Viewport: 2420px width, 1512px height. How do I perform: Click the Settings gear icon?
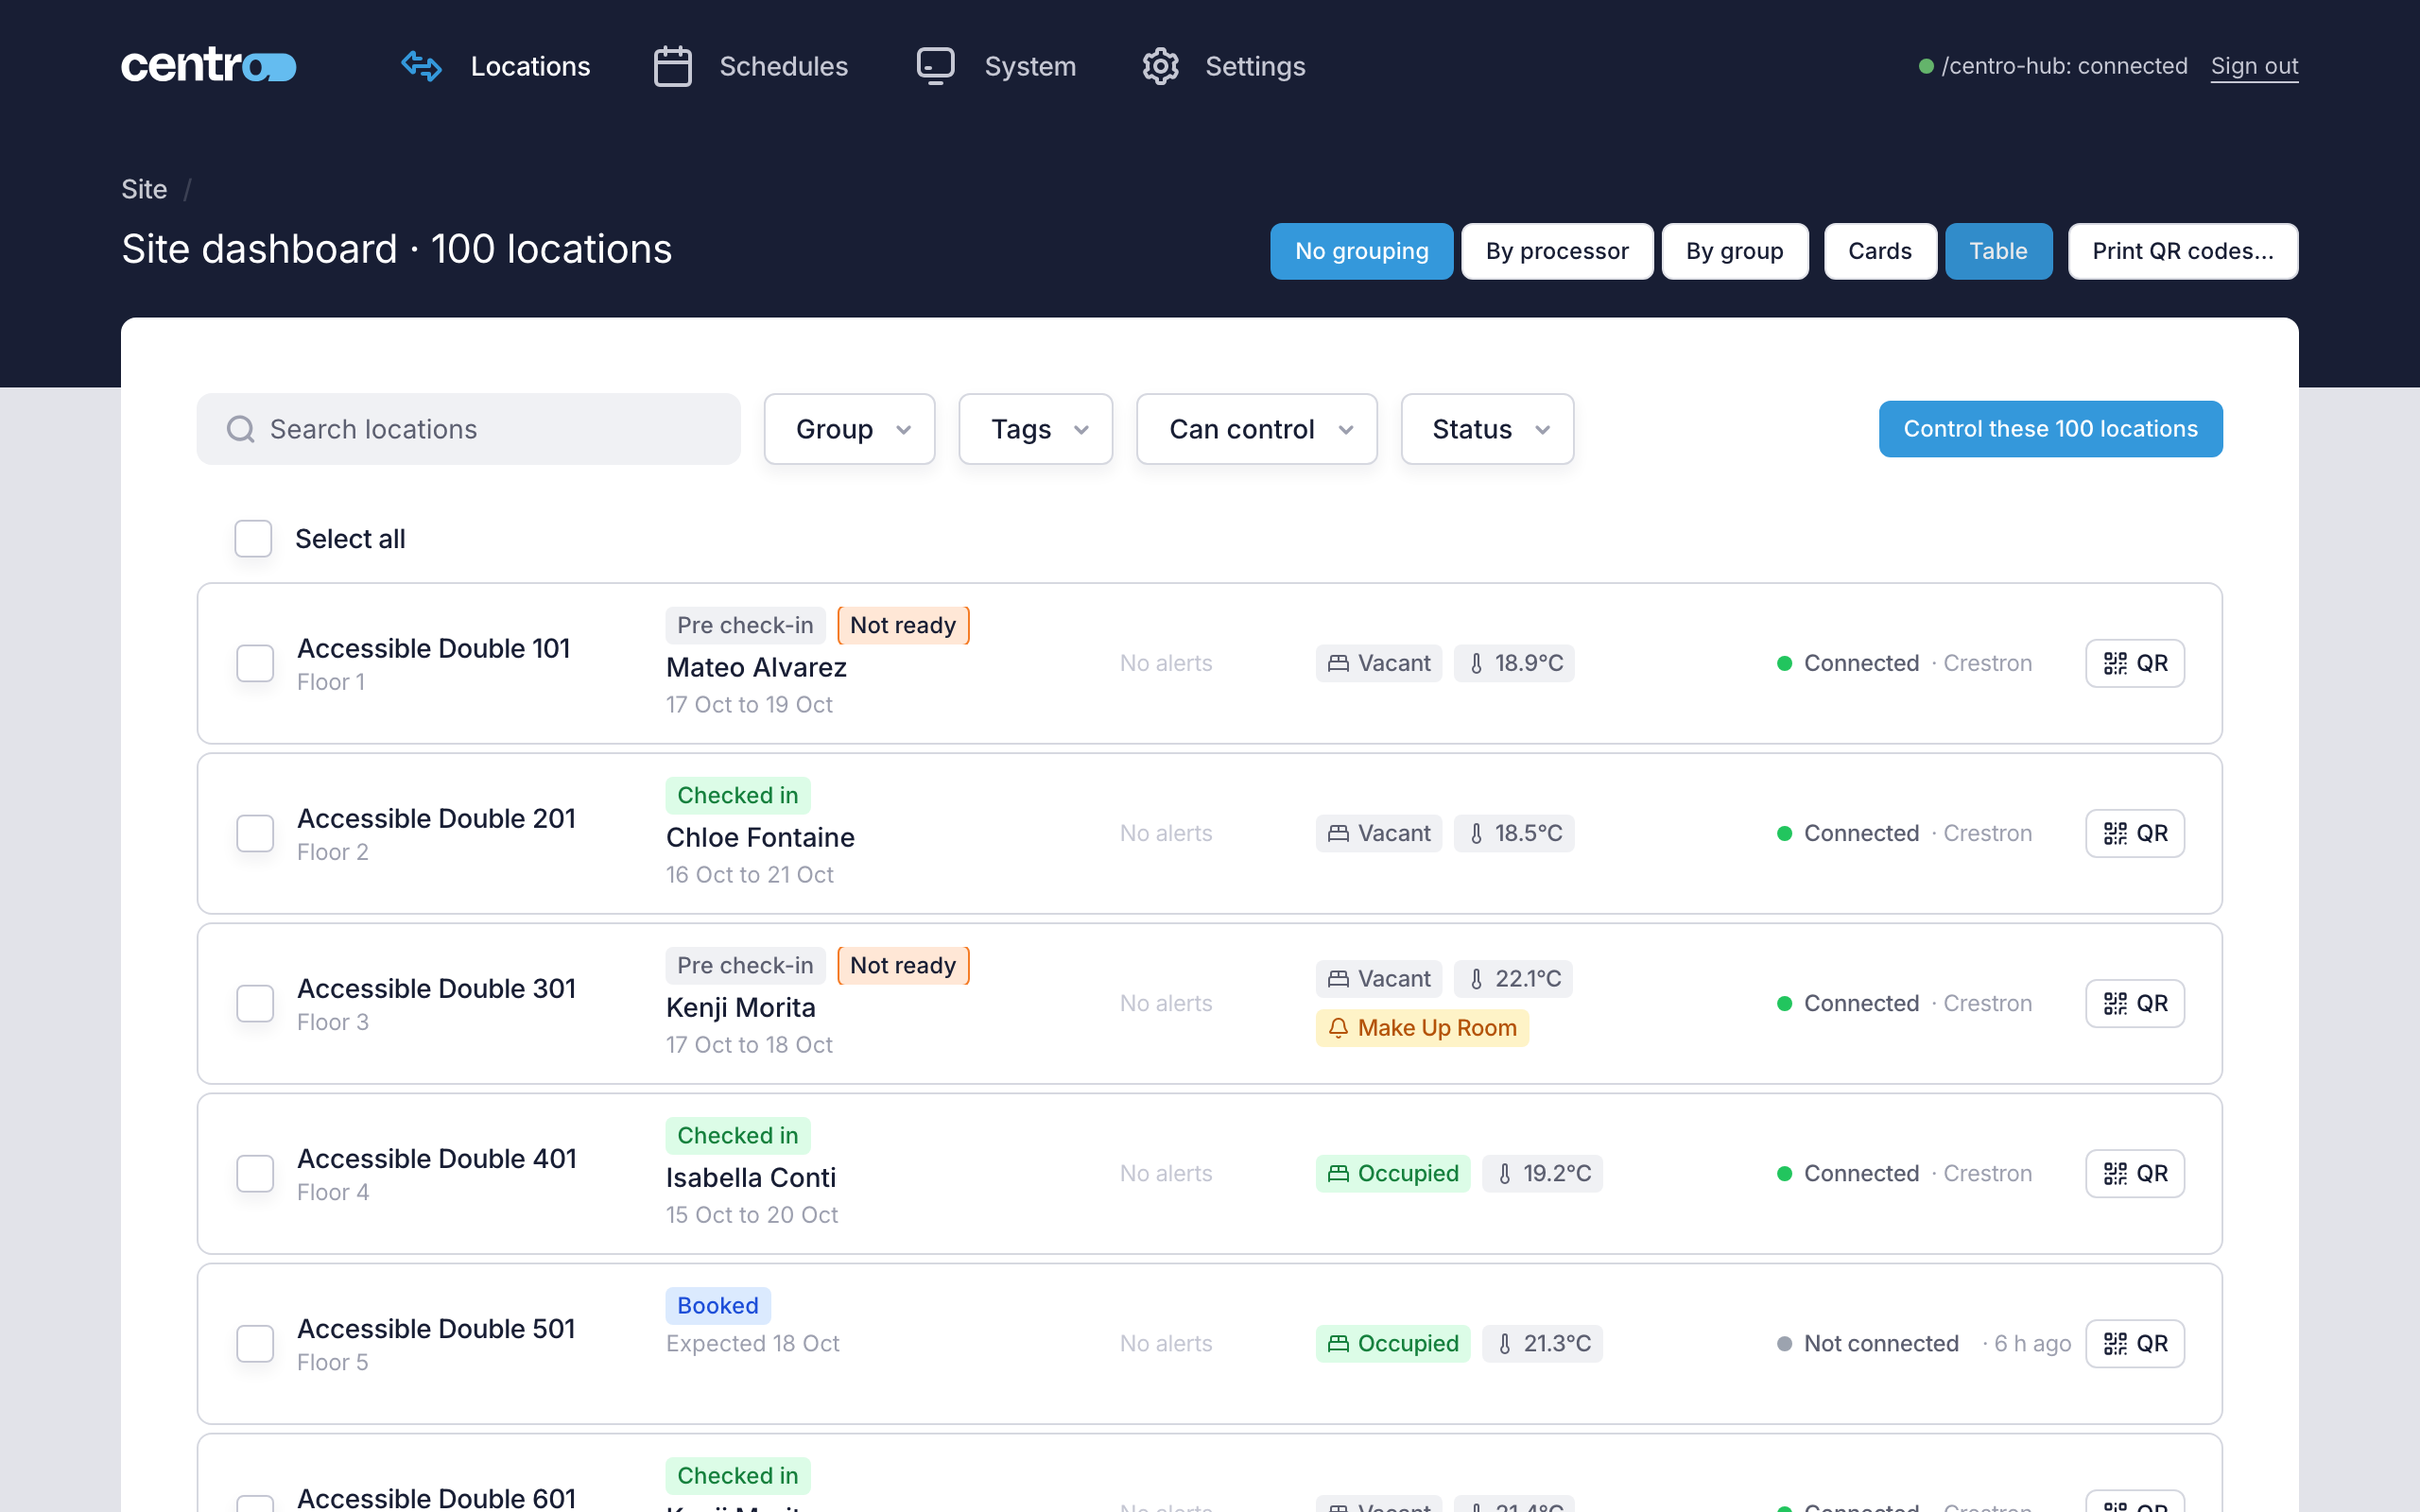[x=1160, y=66]
